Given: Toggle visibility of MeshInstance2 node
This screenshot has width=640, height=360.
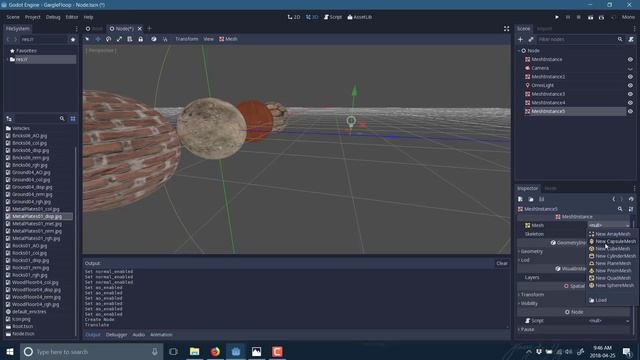Looking at the screenshot, I should pyautogui.click(x=630, y=77).
